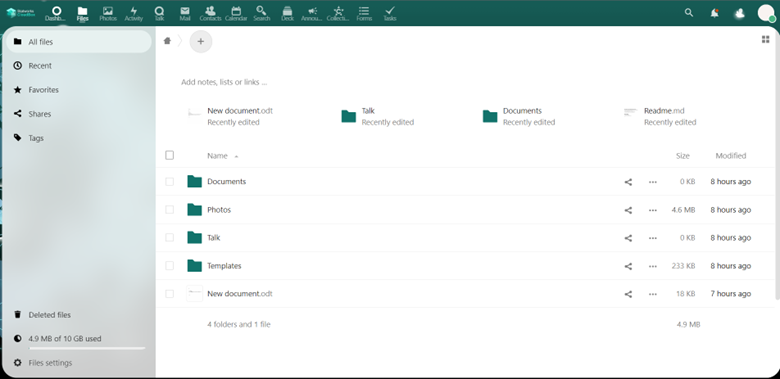
Task: Open New document.odt thumbnail in file list
Action: pos(195,293)
